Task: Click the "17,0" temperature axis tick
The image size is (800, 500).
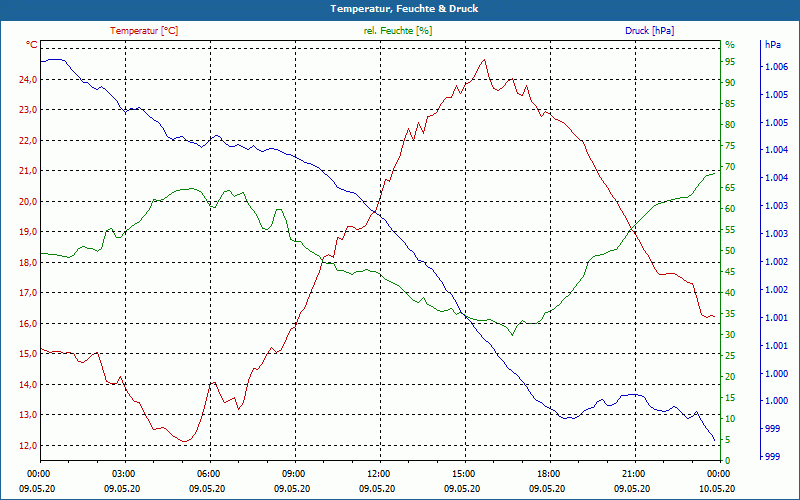Action: tap(28, 292)
